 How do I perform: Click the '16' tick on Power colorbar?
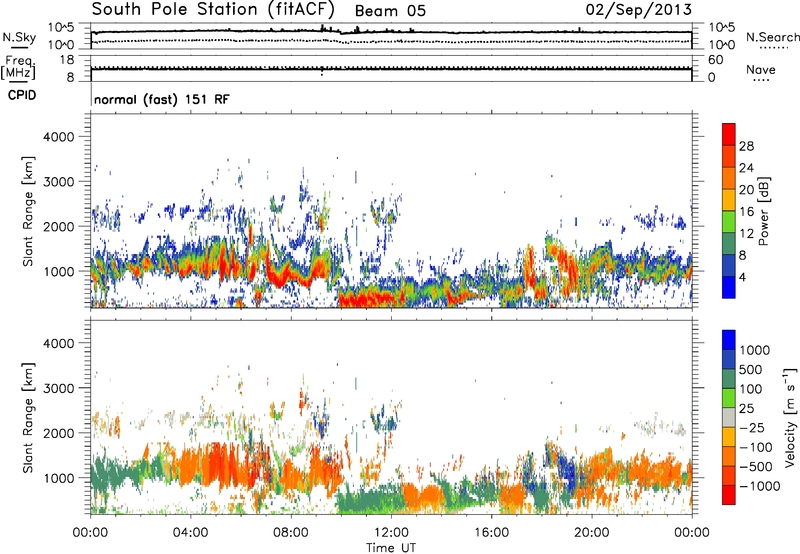[x=746, y=212]
